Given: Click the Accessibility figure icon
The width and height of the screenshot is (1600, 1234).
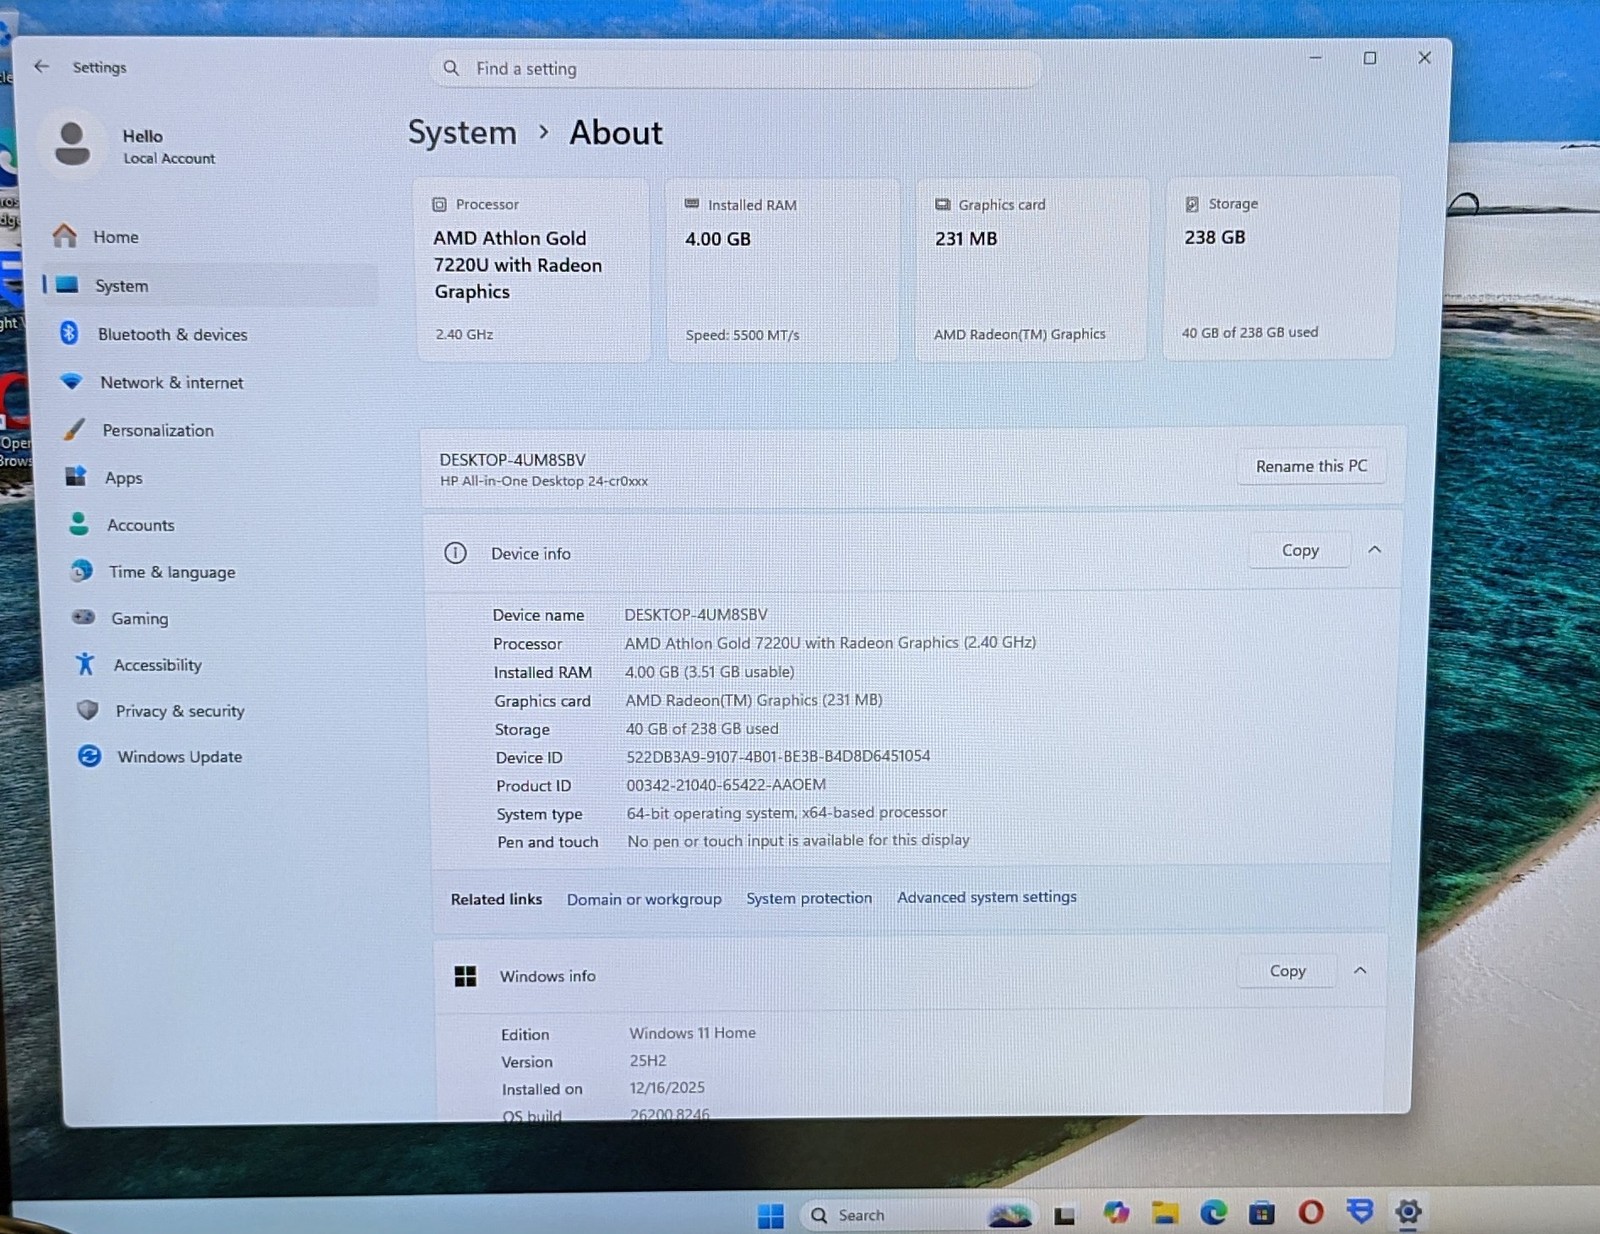Looking at the screenshot, I should pyautogui.click(x=86, y=664).
